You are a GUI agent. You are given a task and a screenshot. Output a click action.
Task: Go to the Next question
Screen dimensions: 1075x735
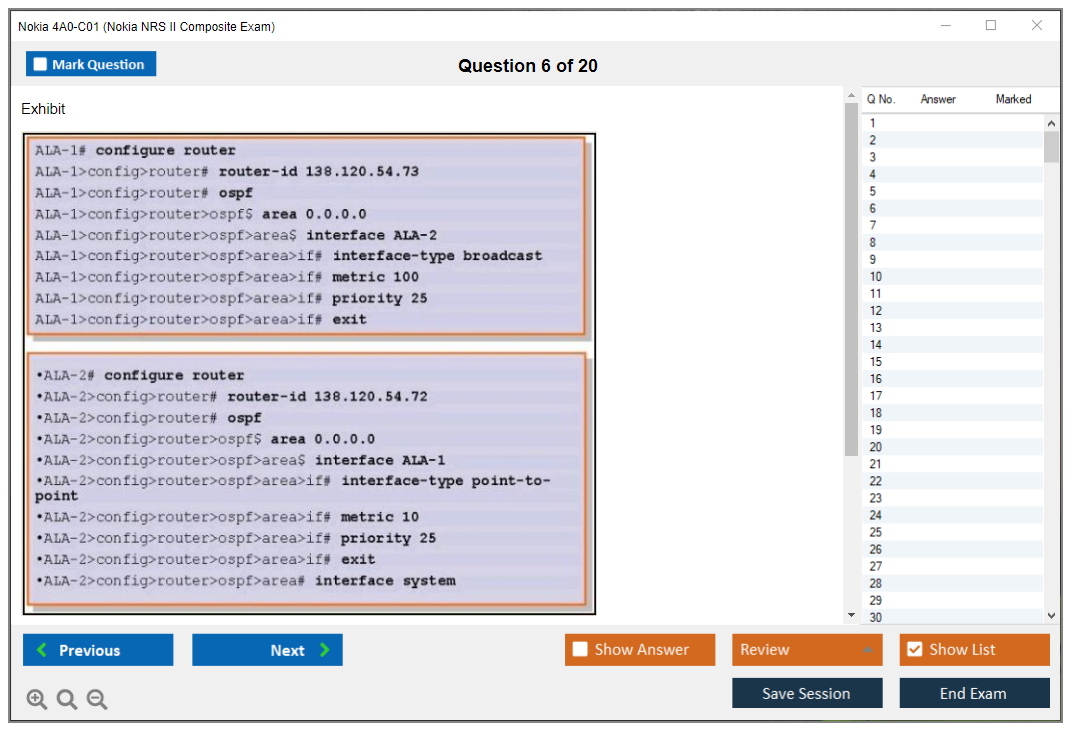point(267,650)
